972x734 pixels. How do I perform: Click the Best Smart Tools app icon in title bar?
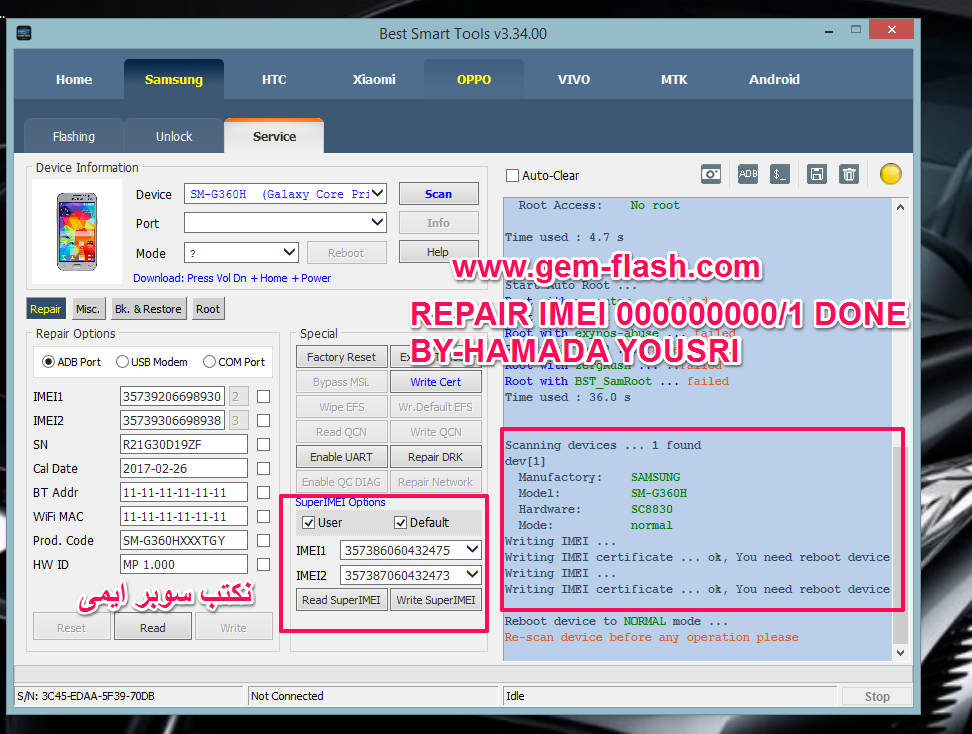pyautogui.click(x=24, y=33)
